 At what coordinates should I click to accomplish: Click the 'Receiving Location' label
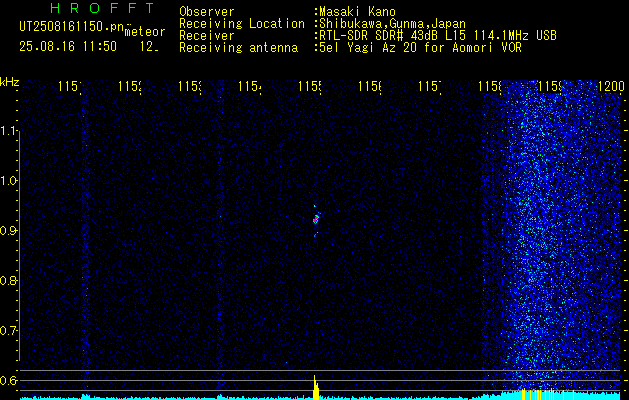[242, 24]
